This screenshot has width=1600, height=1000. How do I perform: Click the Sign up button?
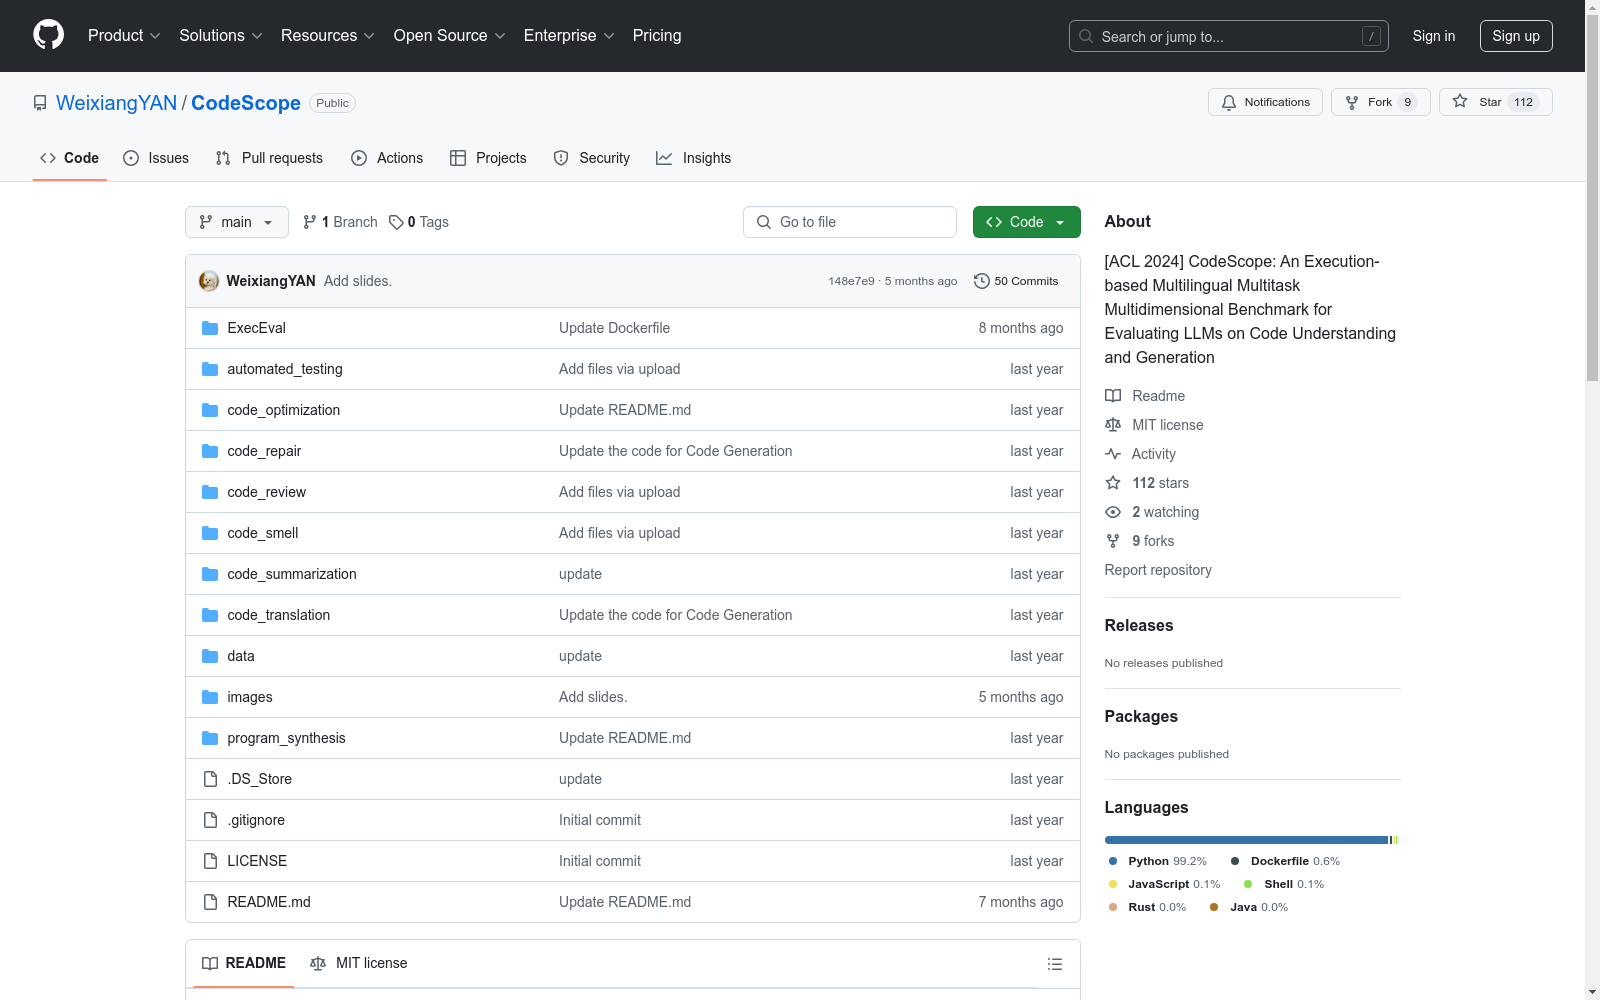click(x=1516, y=36)
